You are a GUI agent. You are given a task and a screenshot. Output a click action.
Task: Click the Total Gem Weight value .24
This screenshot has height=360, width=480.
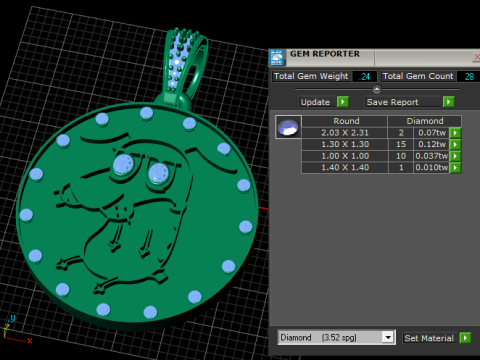365,76
